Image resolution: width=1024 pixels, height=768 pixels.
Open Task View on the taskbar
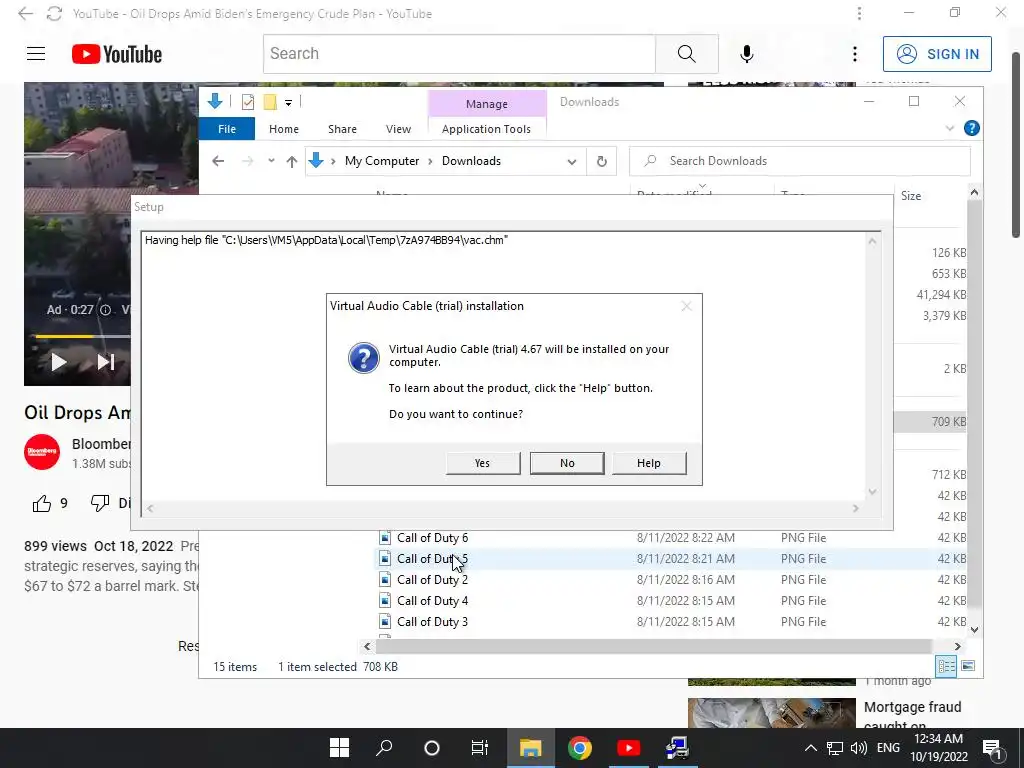coord(480,748)
